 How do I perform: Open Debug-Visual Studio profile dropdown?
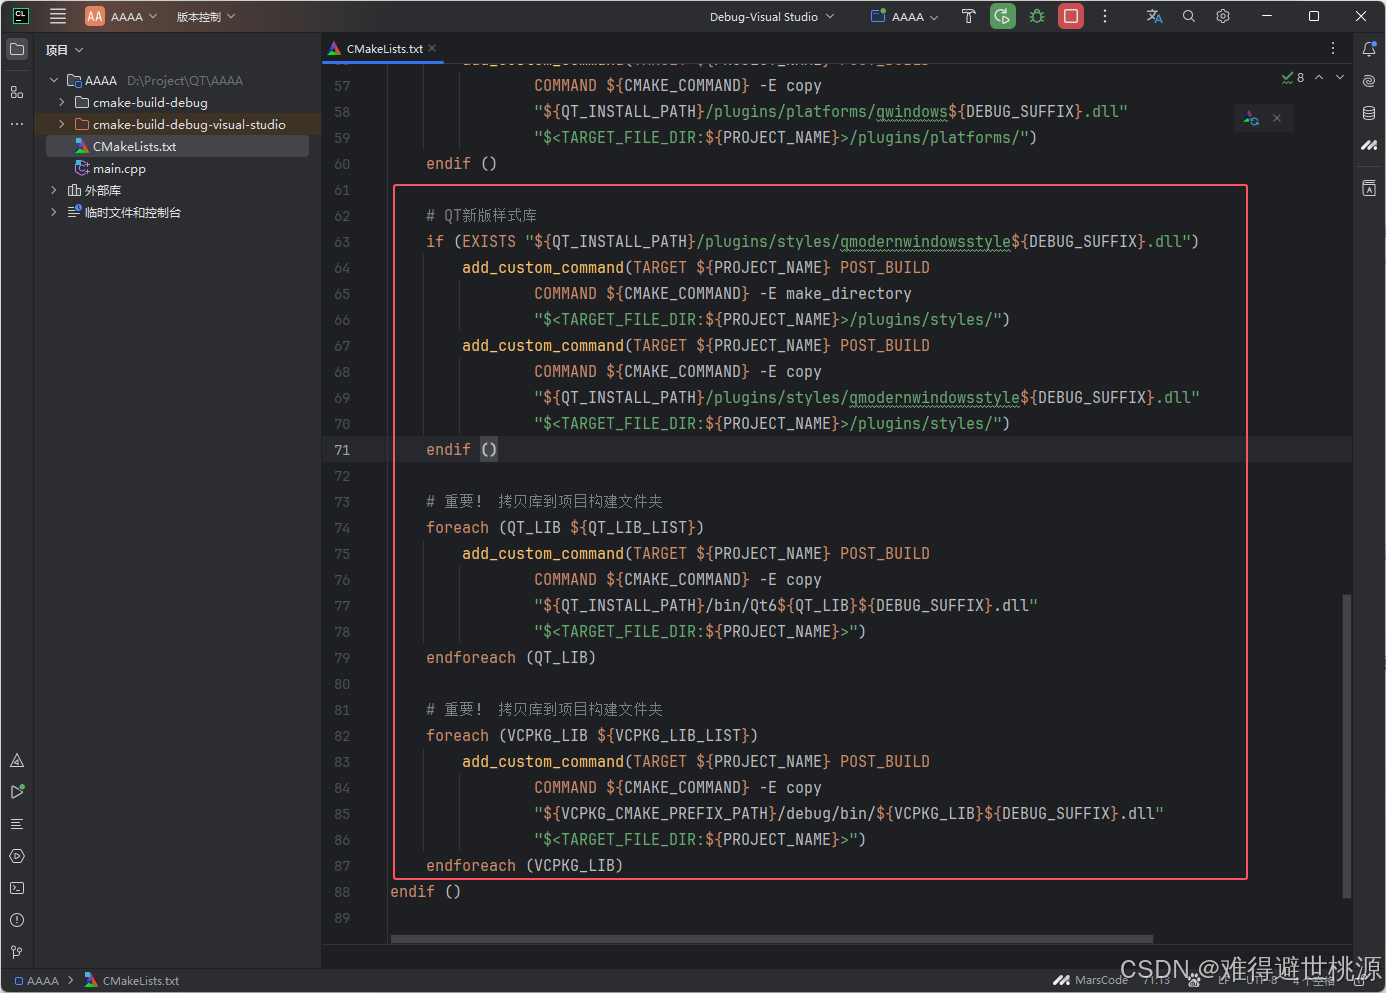[772, 16]
